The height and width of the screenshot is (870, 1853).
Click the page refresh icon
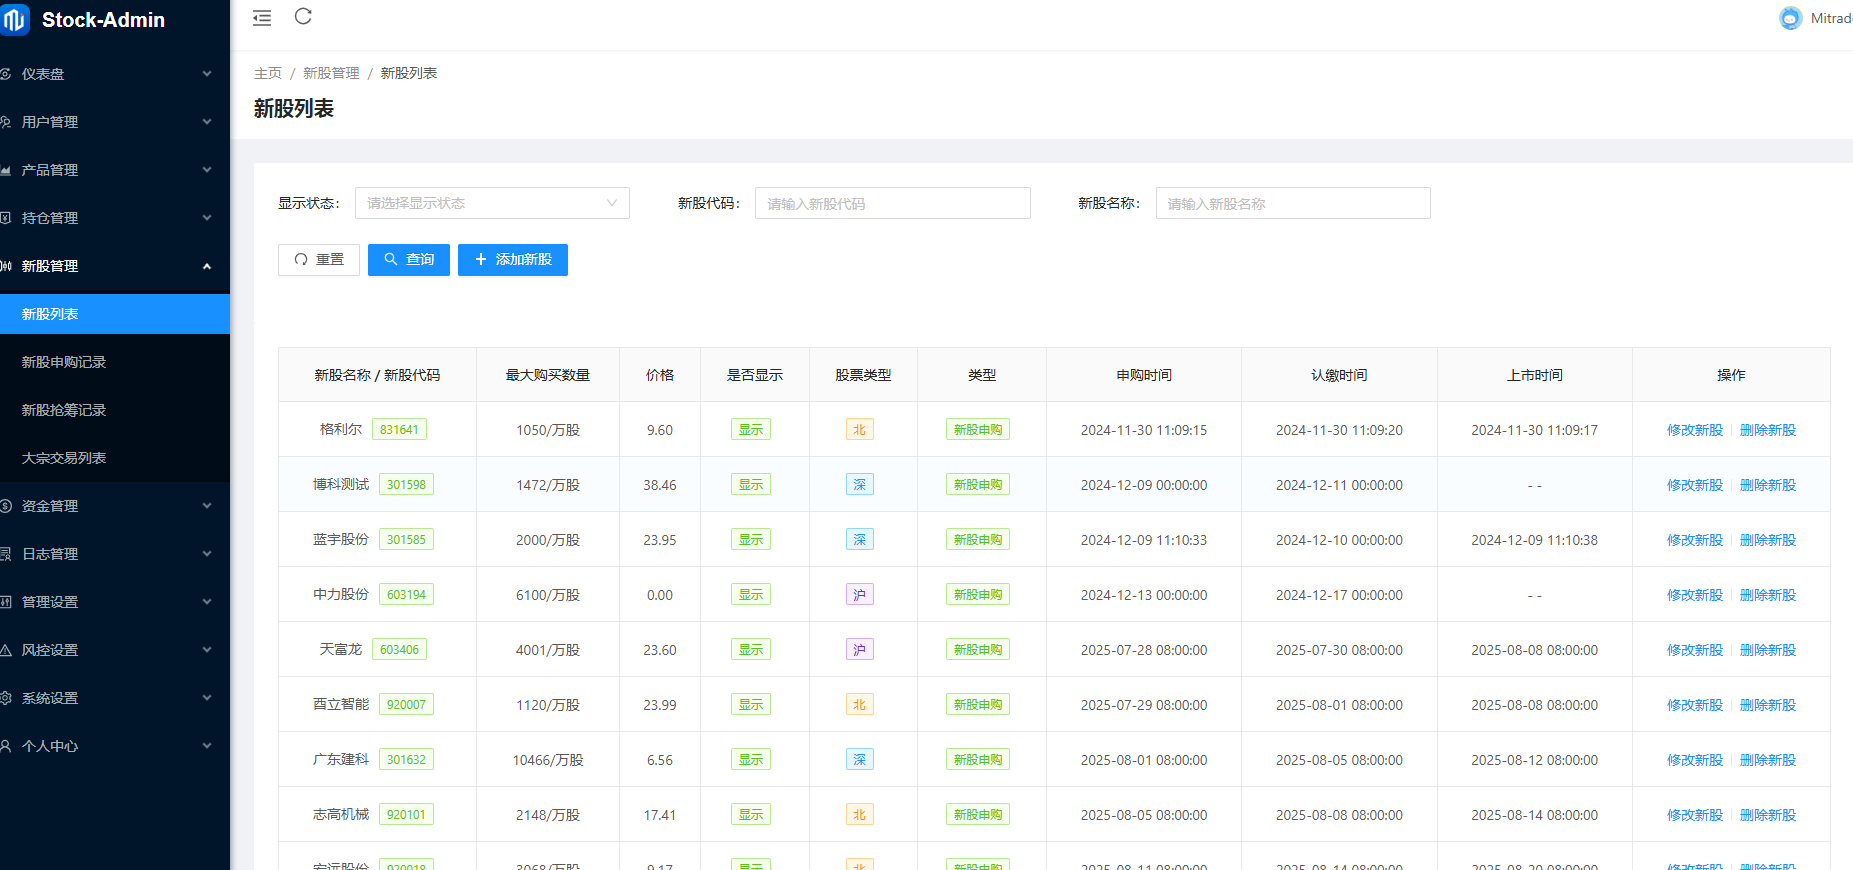[x=303, y=17]
